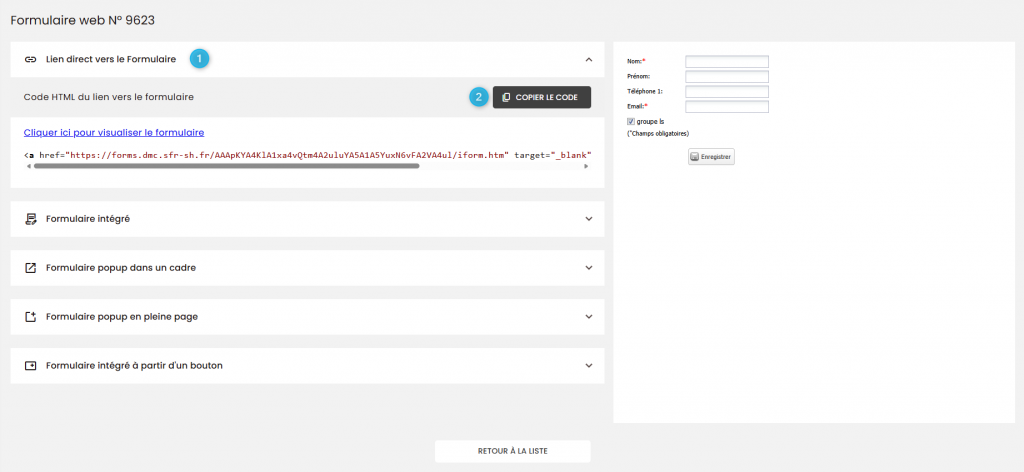This screenshot has height=472, width=1024.
Task: Expand Formulaire popup dans un cadre chevron
Action: tap(588, 268)
